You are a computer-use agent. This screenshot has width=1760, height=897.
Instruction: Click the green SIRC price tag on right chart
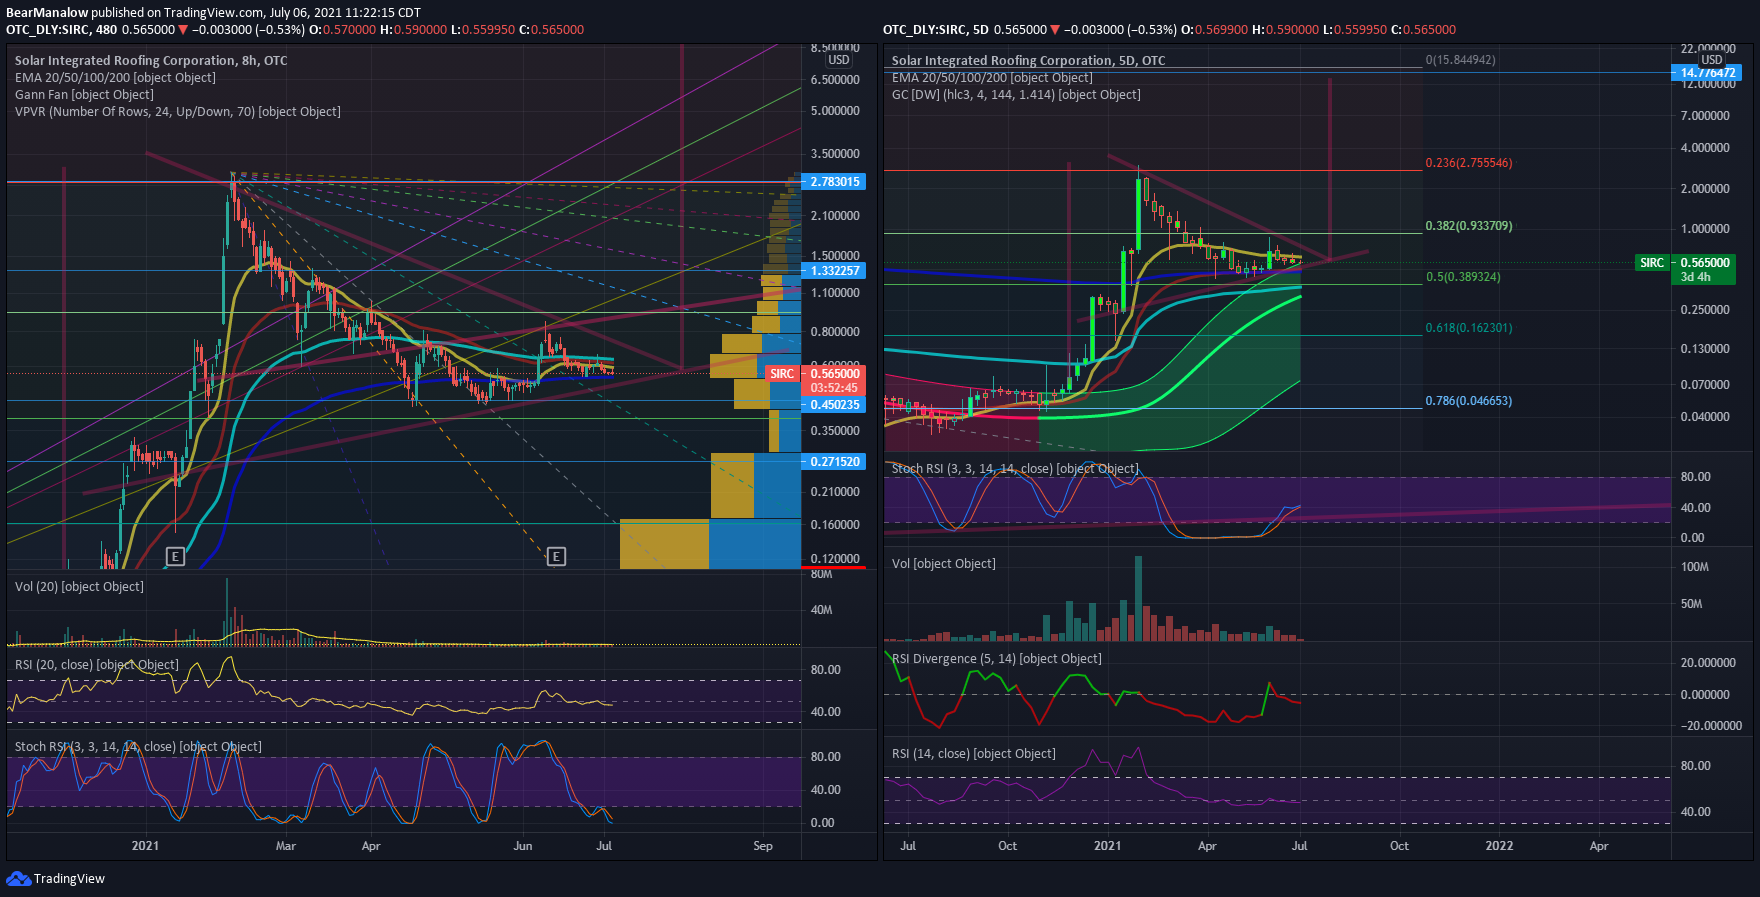(x=1652, y=263)
